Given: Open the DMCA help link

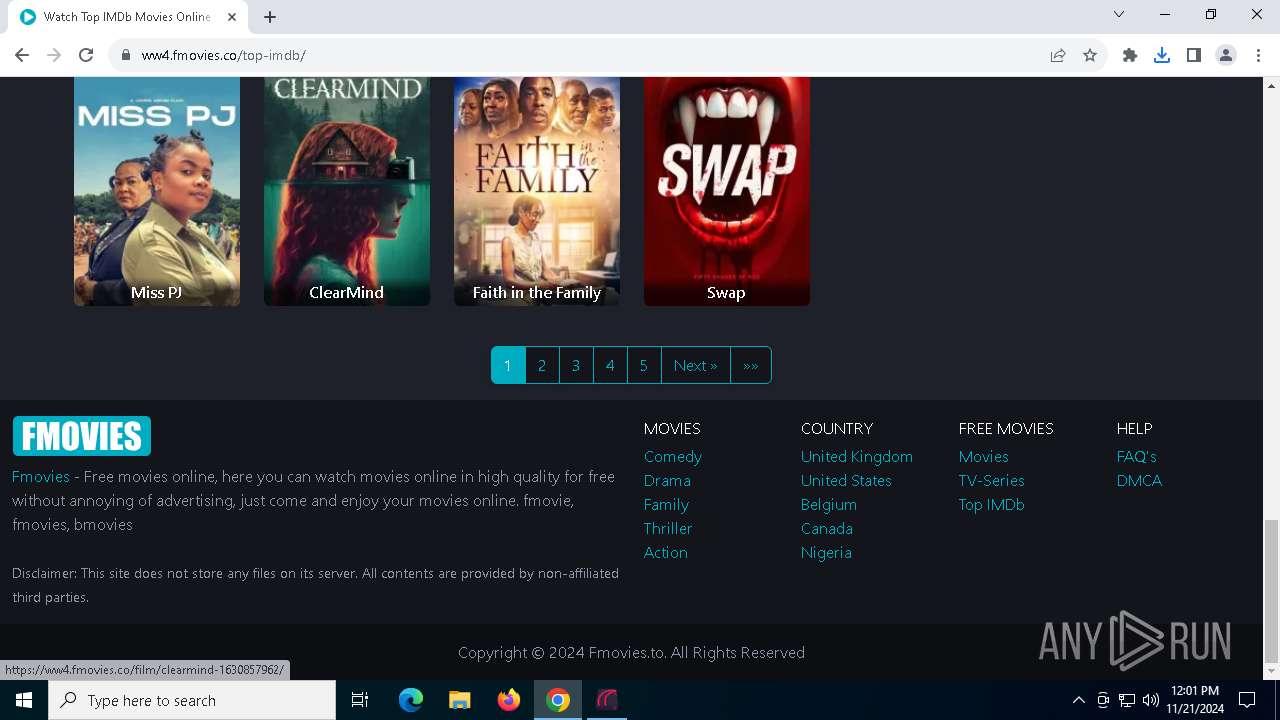Looking at the screenshot, I should coord(1139,480).
